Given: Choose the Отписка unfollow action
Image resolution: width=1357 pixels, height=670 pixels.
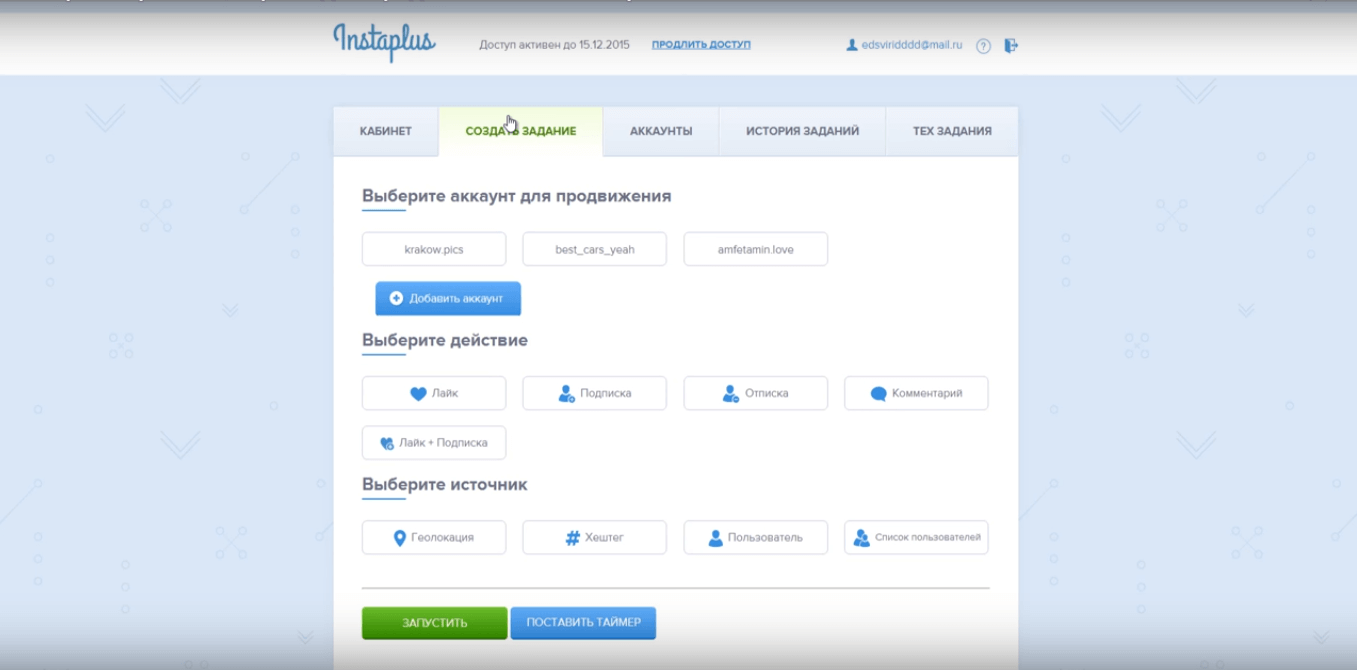Looking at the screenshot, I should (x=755, y=393).
